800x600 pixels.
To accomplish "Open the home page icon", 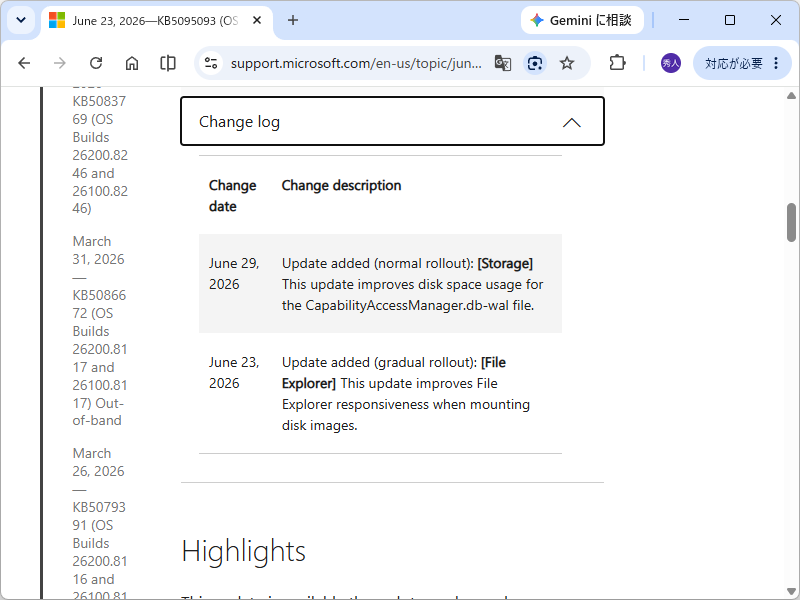I will coord(132,63).
